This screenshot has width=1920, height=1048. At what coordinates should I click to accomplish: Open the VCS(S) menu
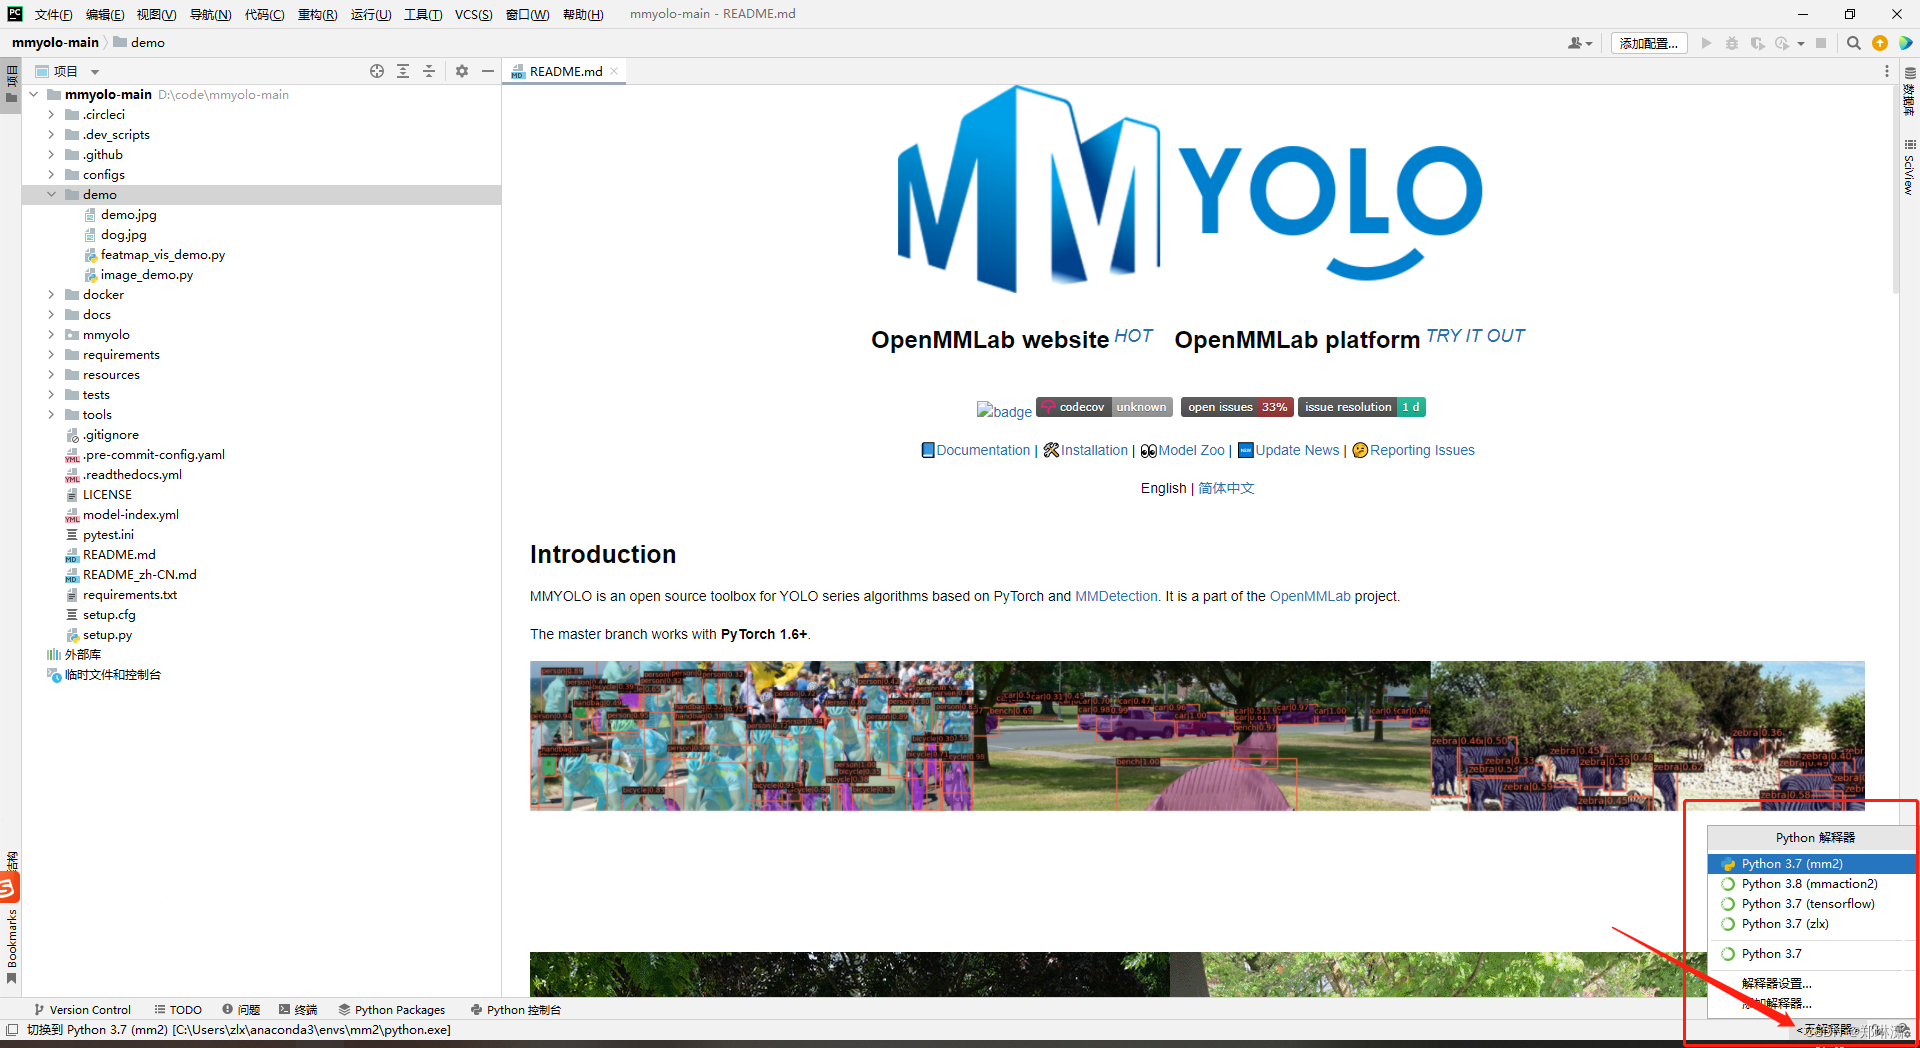click(x=473, y=14)
